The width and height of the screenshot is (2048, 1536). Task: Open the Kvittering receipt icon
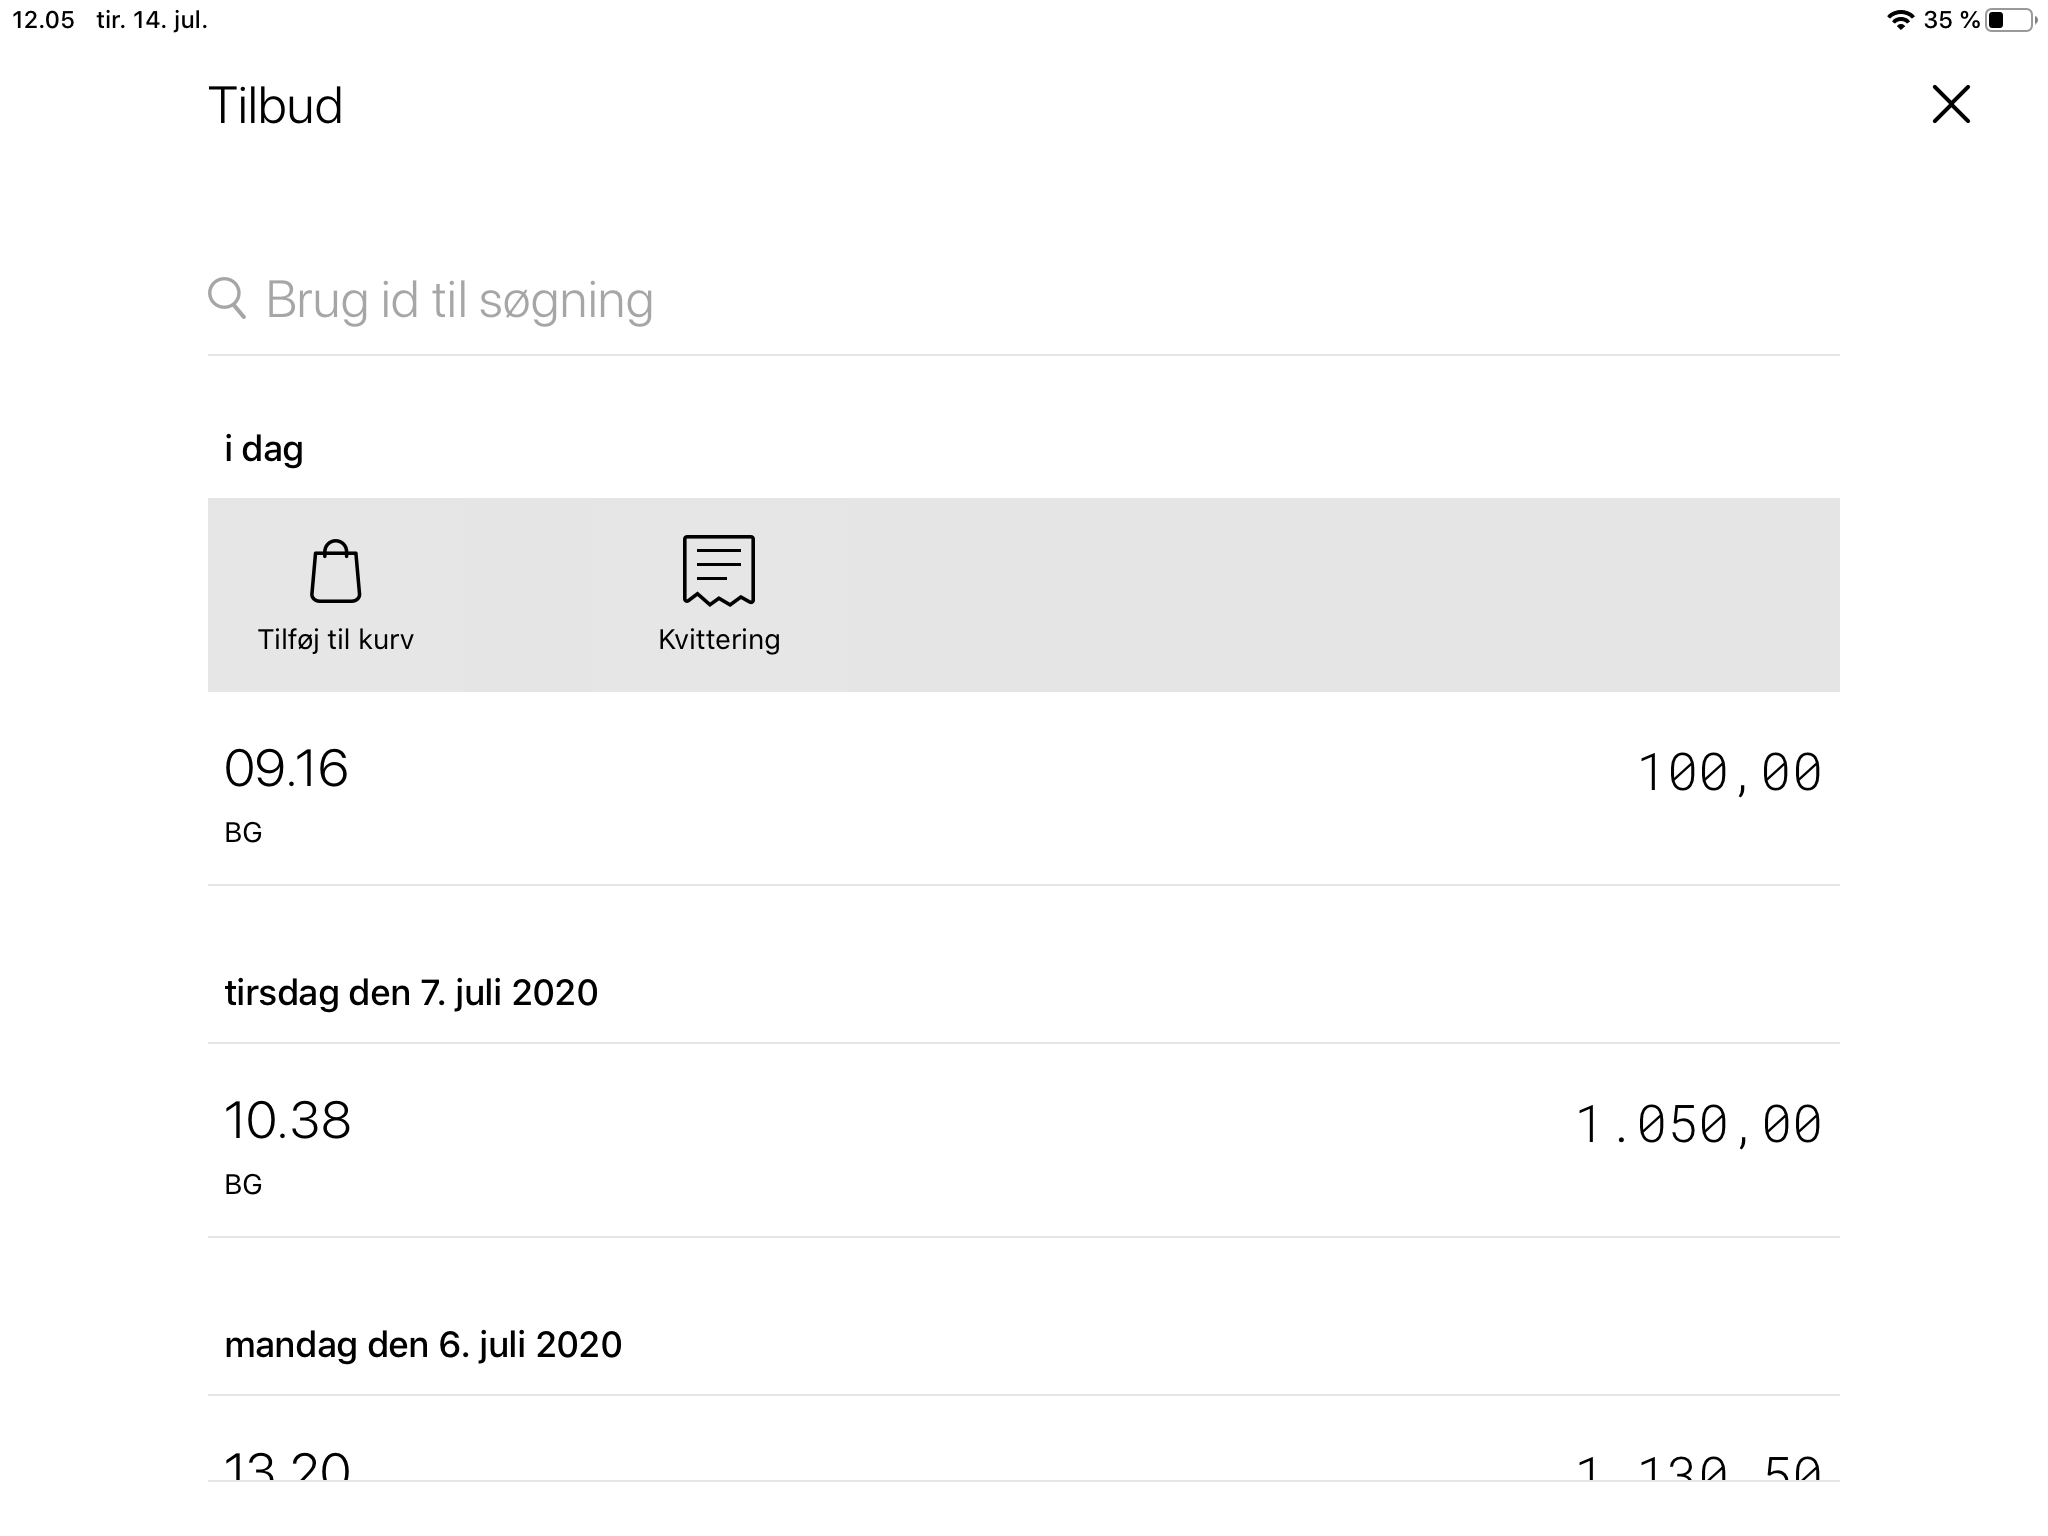point(718,570)
